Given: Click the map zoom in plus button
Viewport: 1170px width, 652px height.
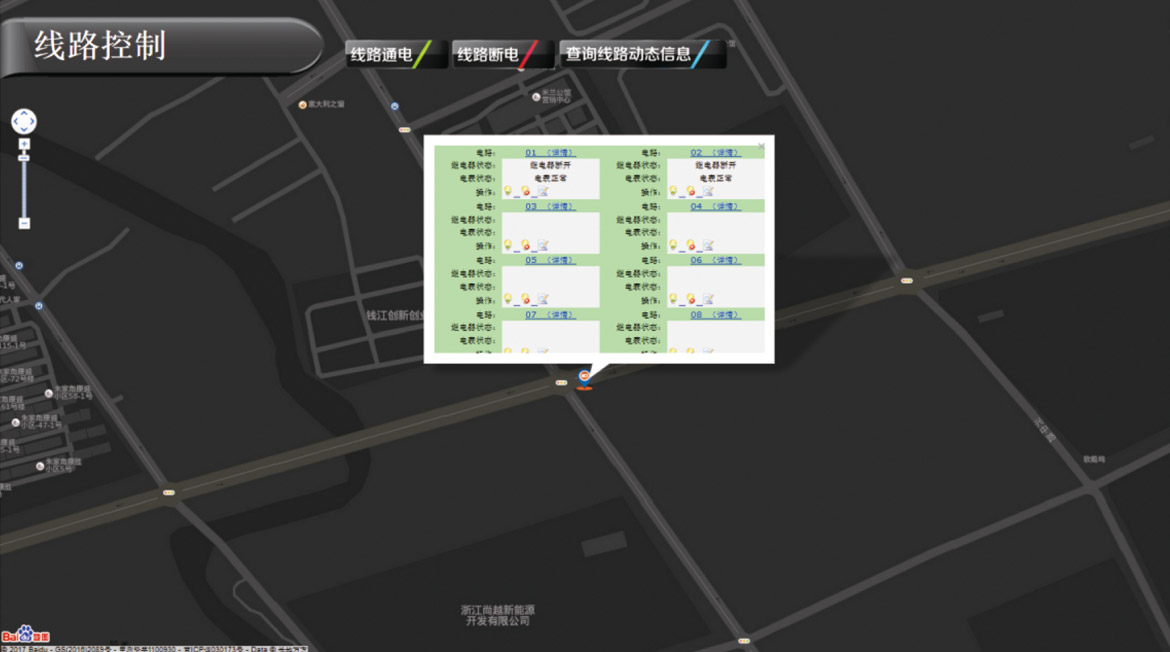Looking at the screenshot, I should (x=24, y=145).
